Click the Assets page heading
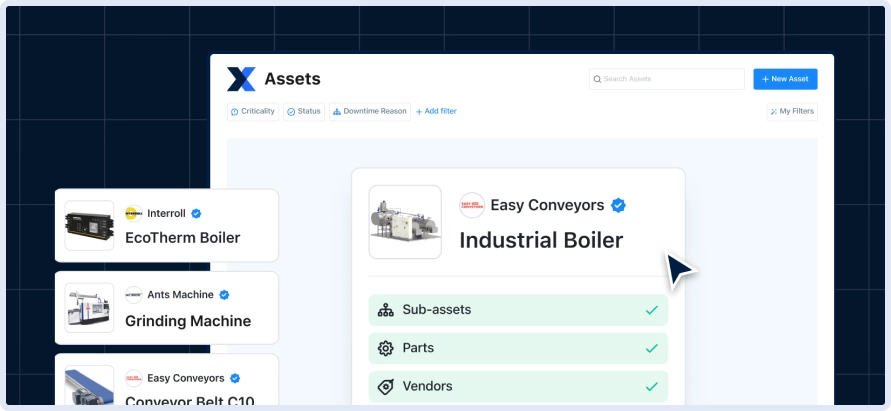The image size is (891, 411). (293, 79)
